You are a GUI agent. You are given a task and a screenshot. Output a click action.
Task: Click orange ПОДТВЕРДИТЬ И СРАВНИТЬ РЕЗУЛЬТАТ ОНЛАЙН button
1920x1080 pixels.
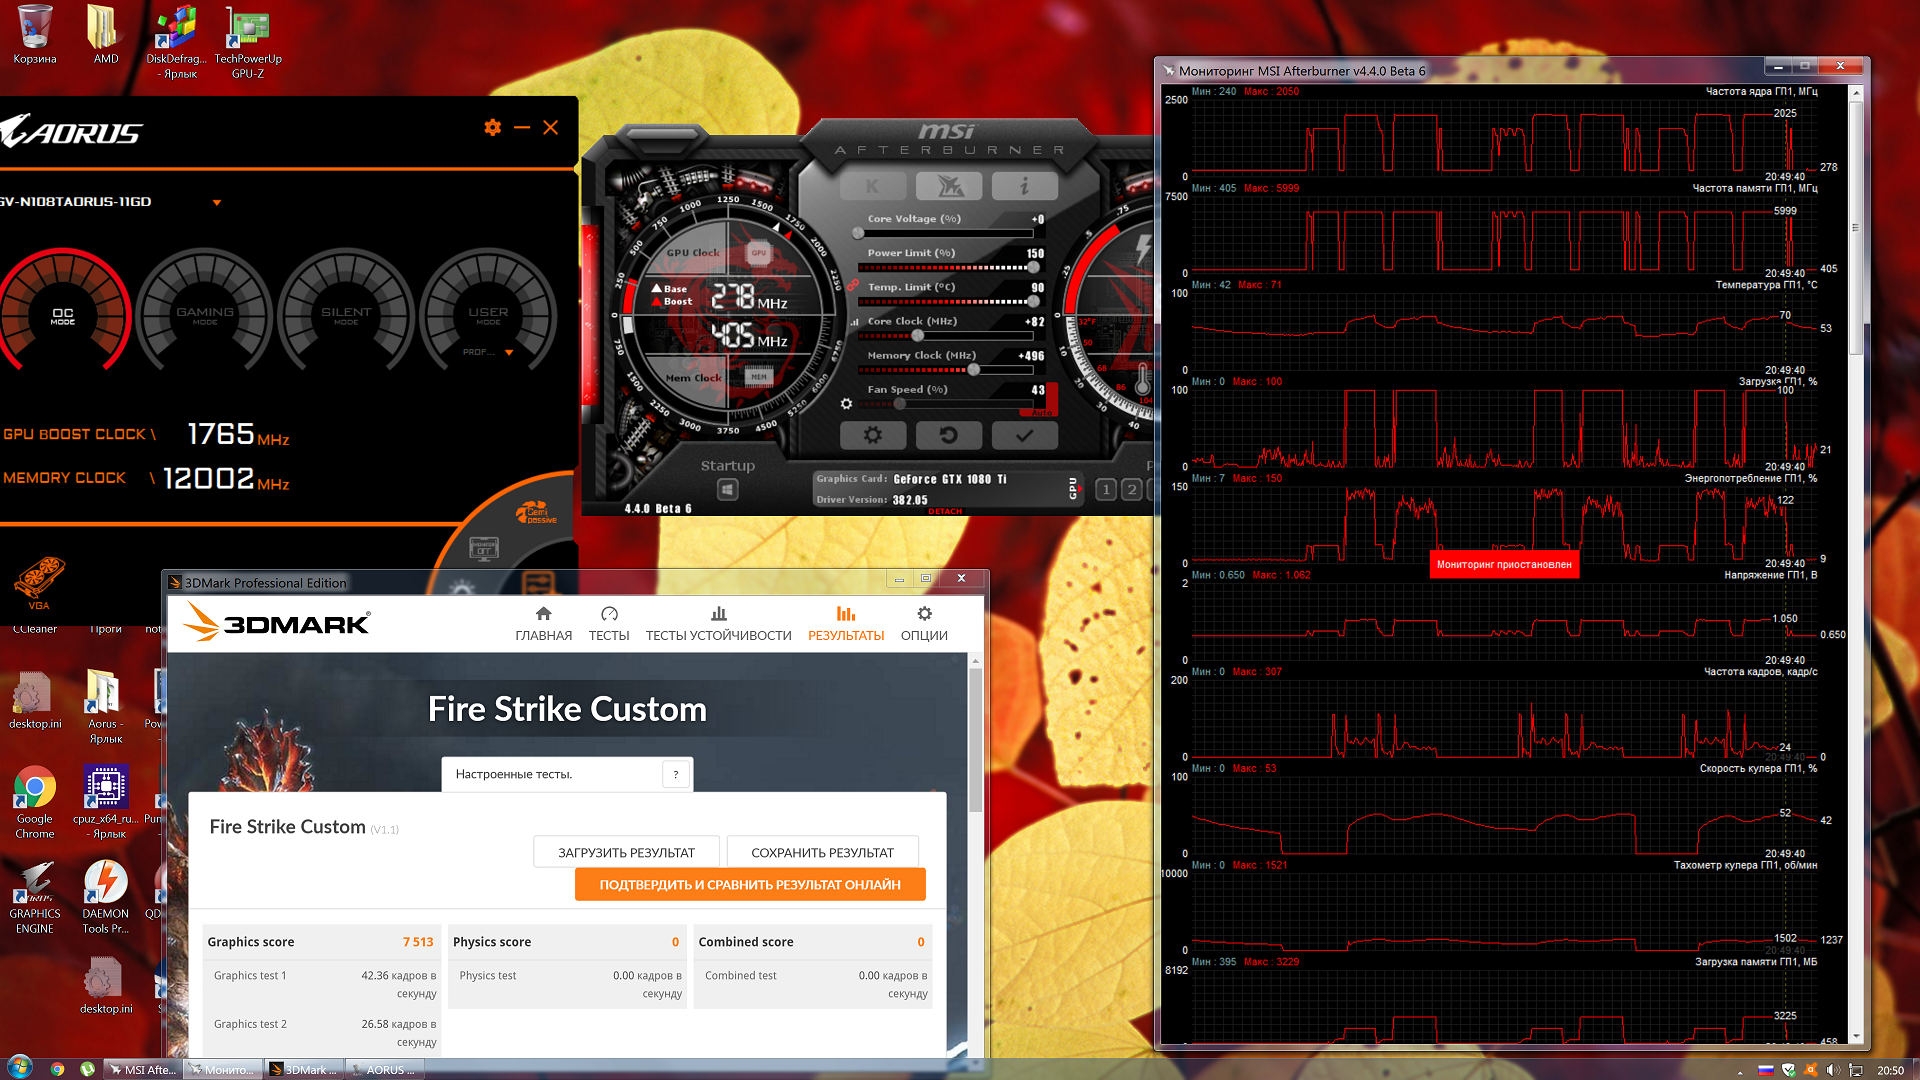750,884
